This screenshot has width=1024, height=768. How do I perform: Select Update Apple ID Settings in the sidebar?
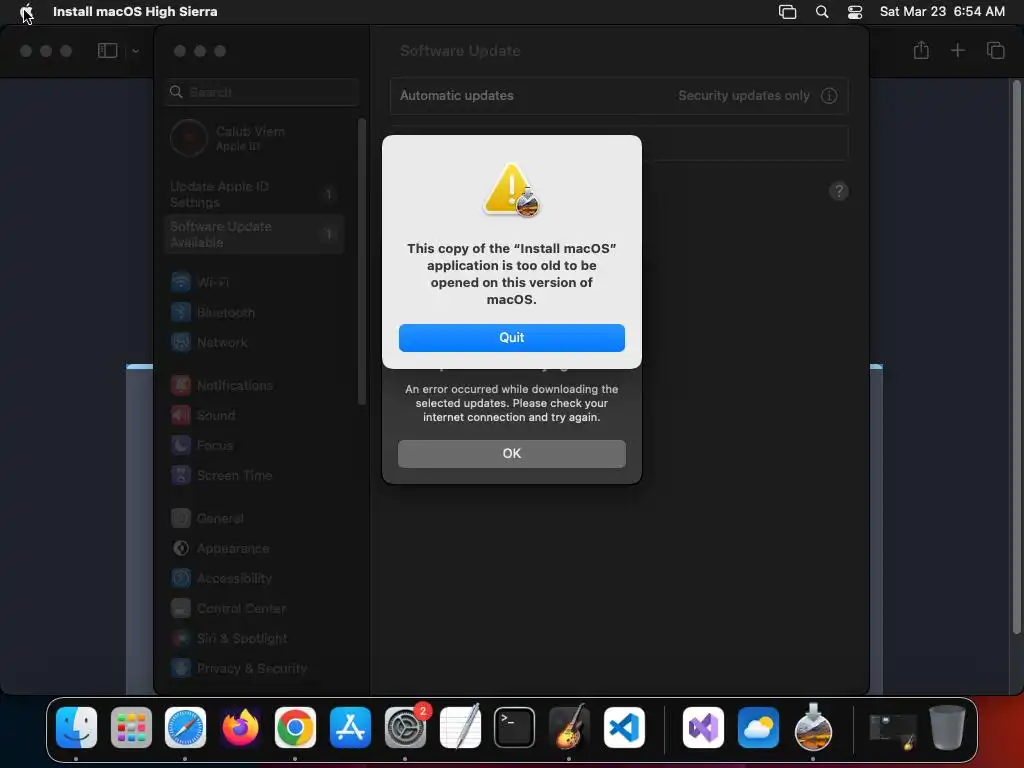[255, 195]
